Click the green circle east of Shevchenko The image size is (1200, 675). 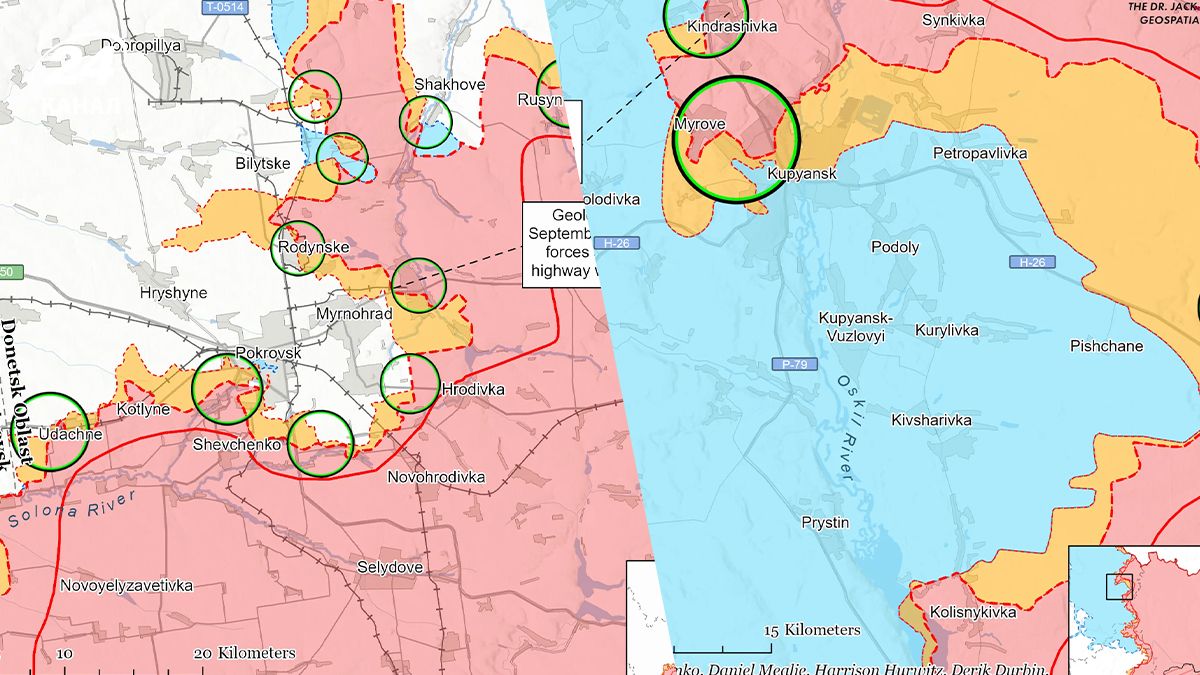pyautogui.click(x=320, y=443)
